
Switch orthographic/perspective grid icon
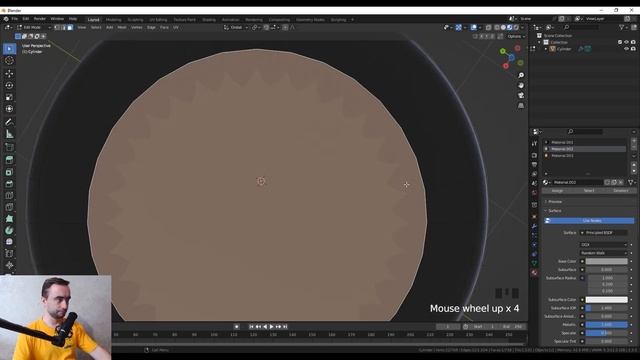click(521, 105)
